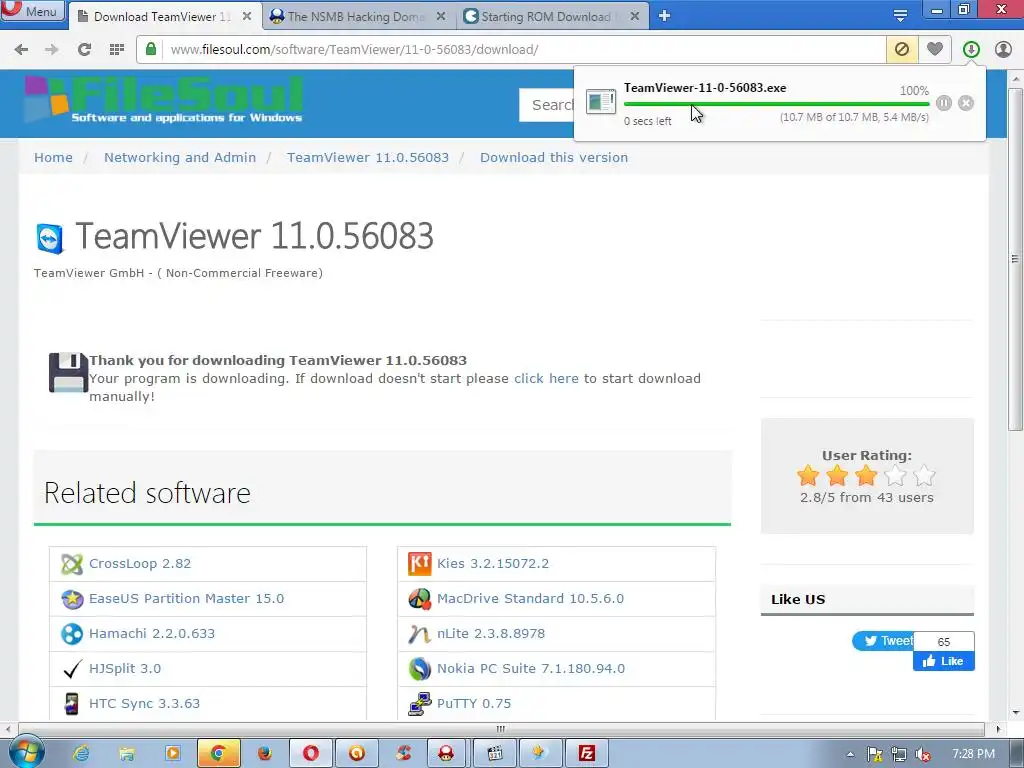Open MacDrive Standard 10.5.6.0 link
This screenshot has height=768, width=1024.
tap(530, 598)
